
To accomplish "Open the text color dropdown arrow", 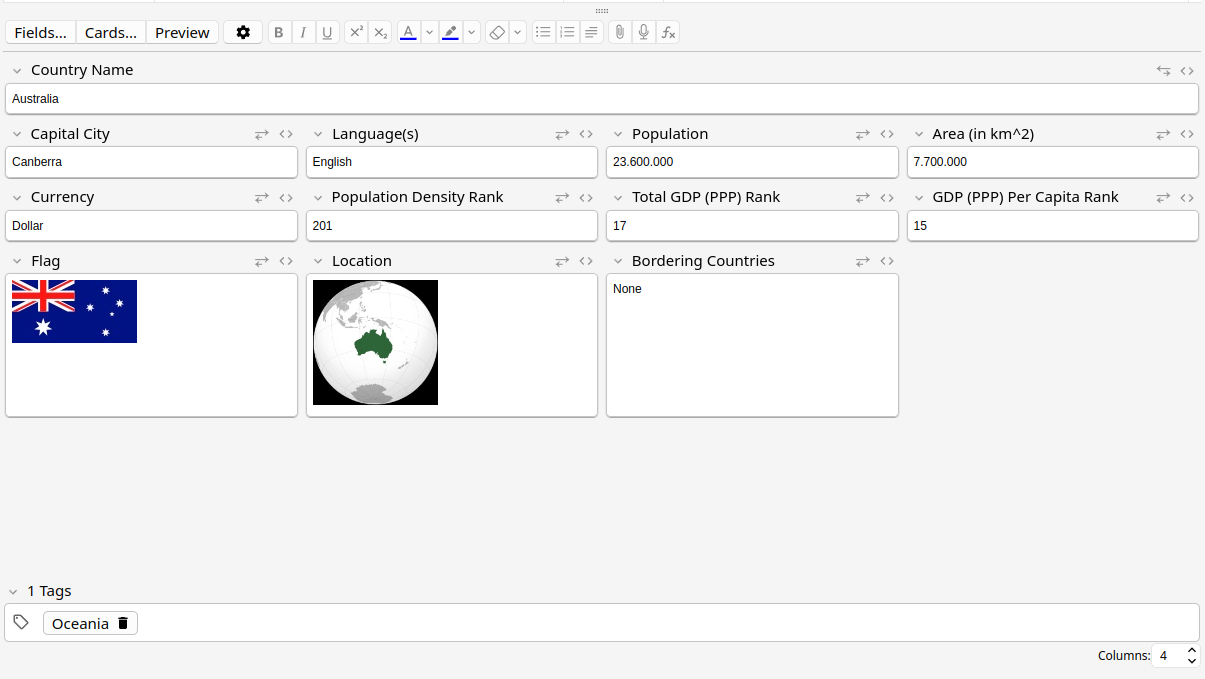I will tap(429, 32).
